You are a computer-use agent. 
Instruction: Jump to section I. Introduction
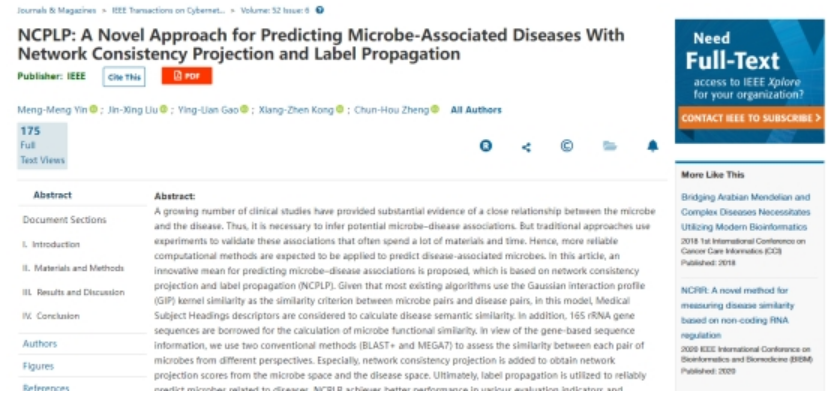tap(50, 244)
